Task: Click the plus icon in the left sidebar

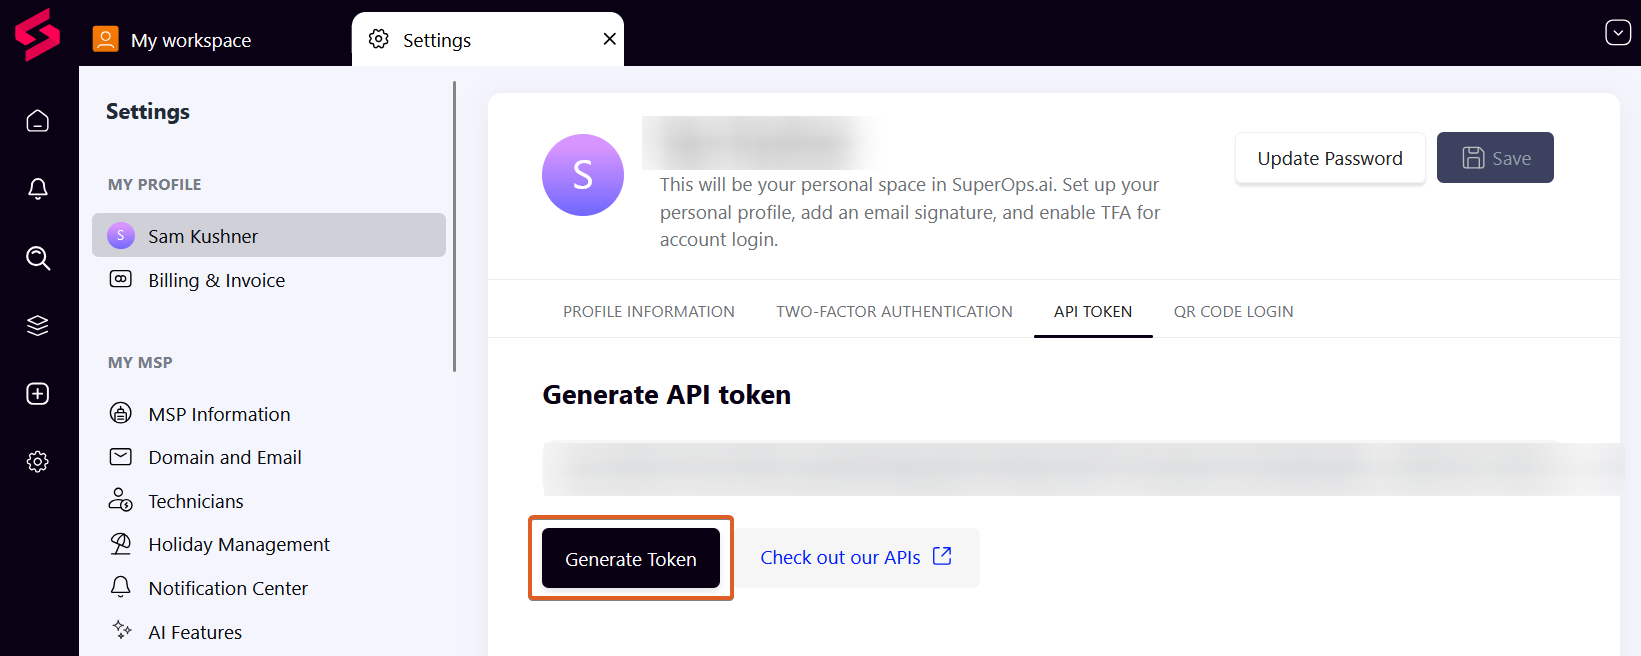Action: (x=37, y=393)
